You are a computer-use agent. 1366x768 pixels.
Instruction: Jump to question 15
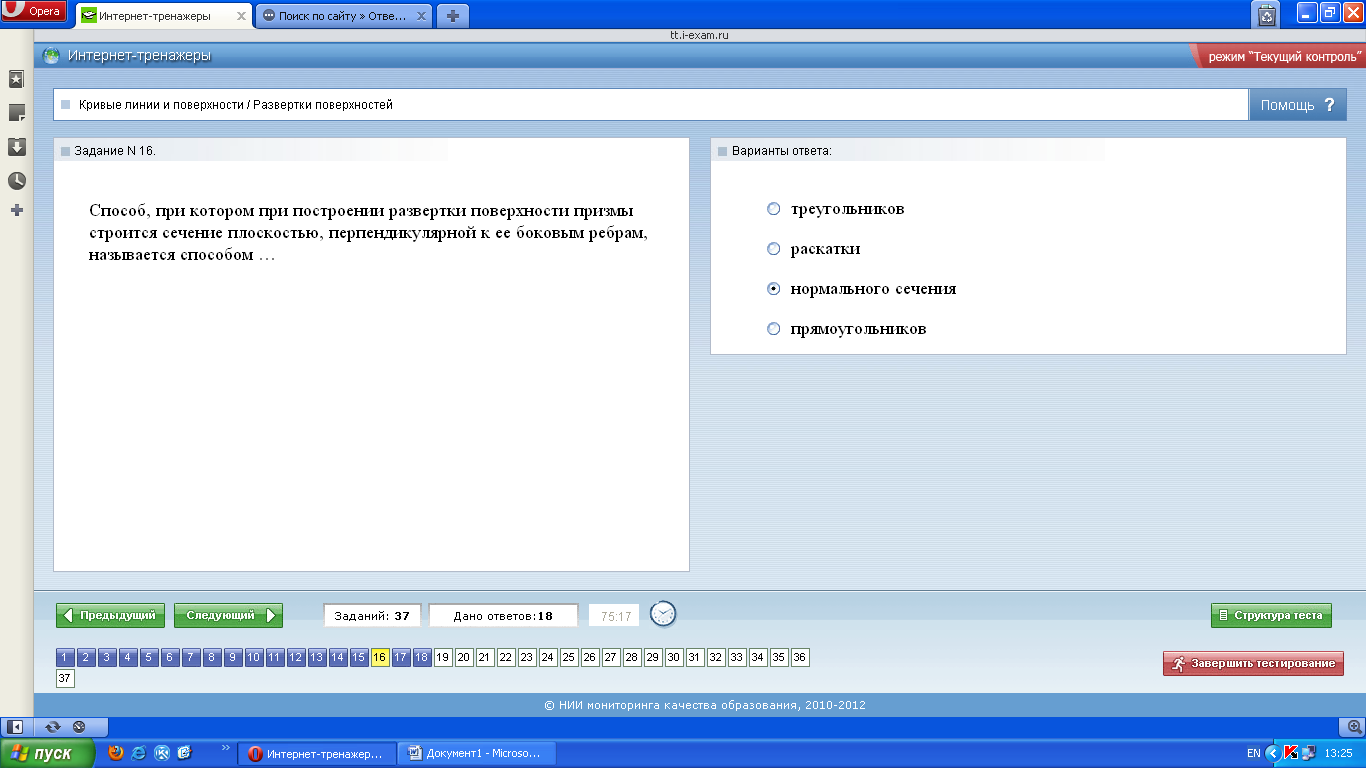point(359,657)
